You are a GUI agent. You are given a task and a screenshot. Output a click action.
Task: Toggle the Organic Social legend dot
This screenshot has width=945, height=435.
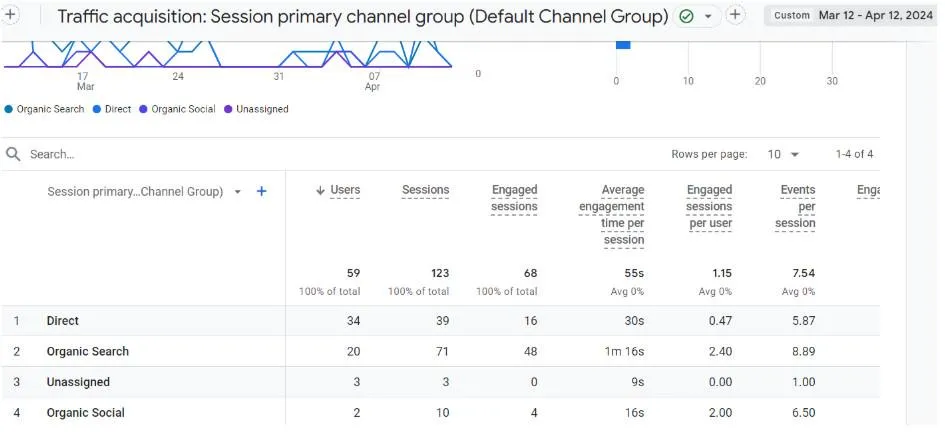point(144,109)
